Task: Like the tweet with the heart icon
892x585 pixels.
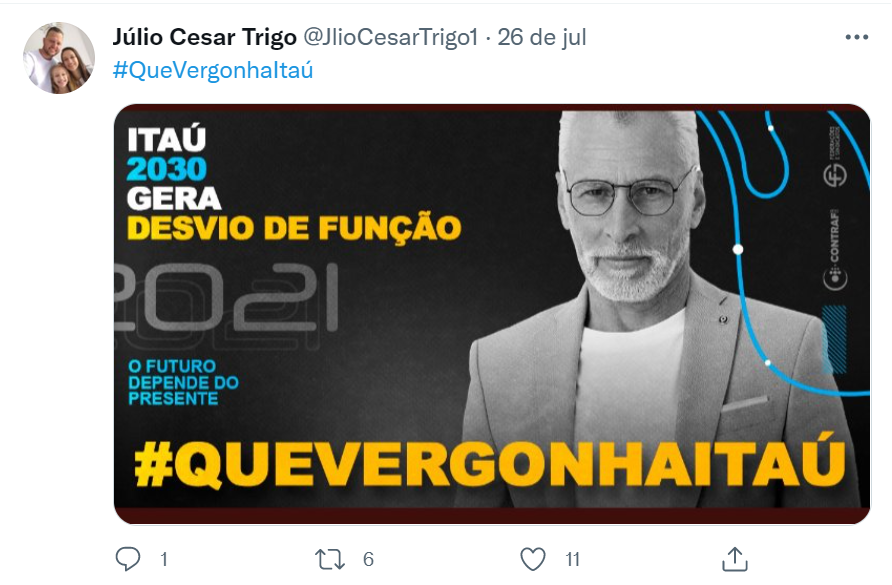Action: click(x=533, y=559)
